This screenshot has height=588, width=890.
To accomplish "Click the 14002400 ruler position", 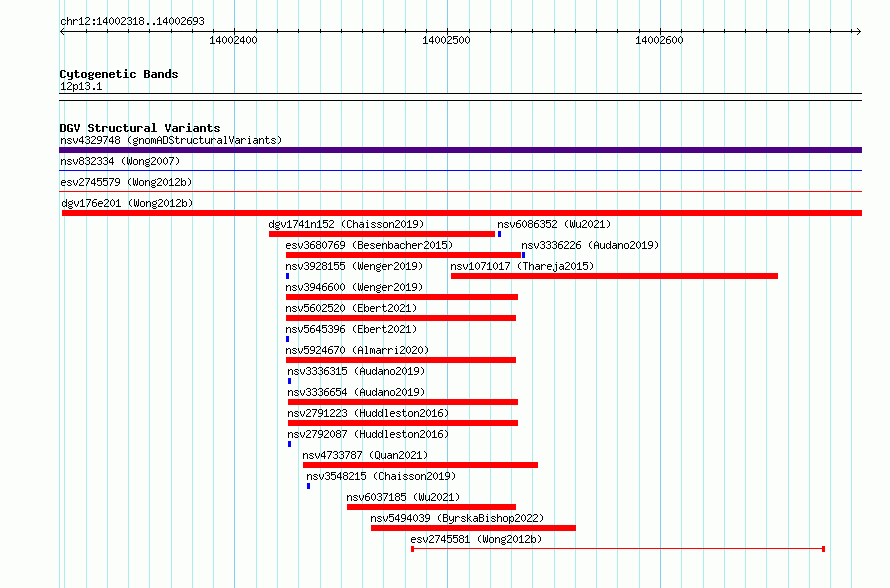I will pos(233,40).
